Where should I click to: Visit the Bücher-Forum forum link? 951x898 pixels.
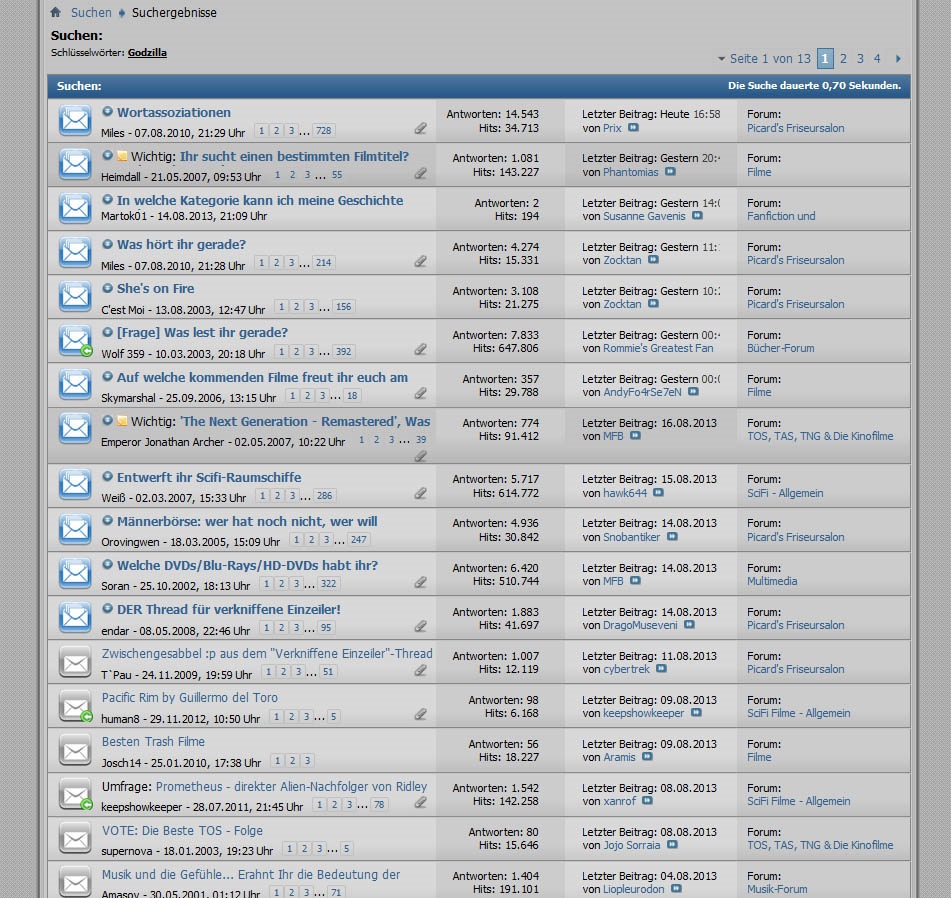(x=780, y=348)
